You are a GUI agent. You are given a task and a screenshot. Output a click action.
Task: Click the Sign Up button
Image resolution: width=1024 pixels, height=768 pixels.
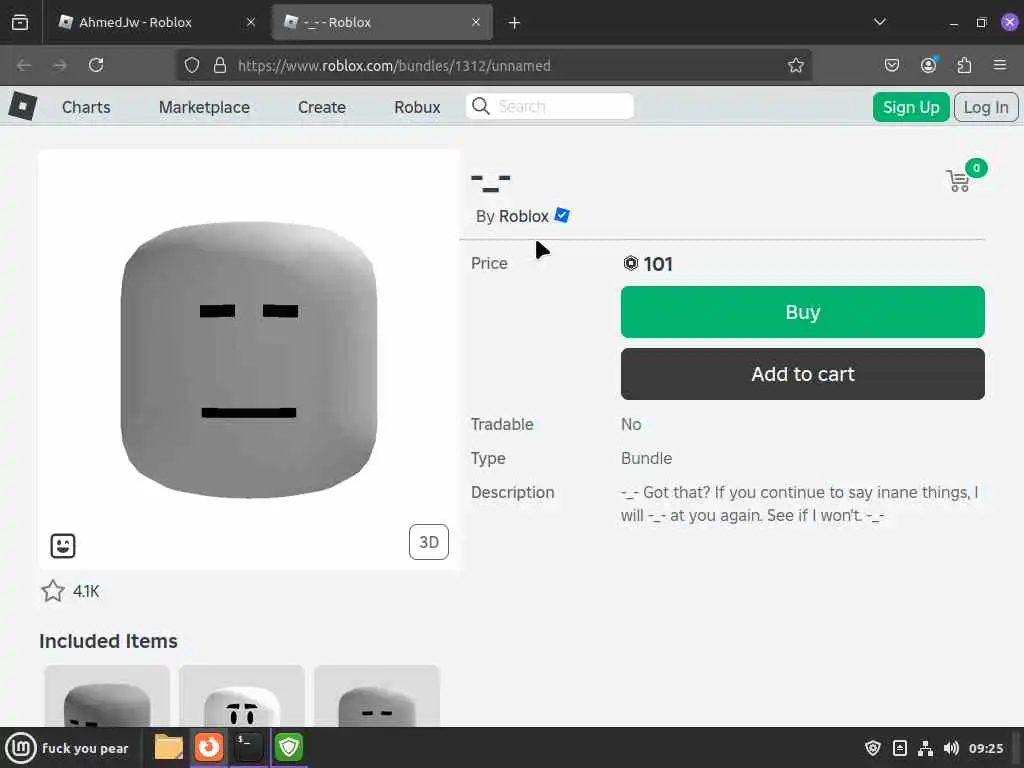(x=911, y=107)
